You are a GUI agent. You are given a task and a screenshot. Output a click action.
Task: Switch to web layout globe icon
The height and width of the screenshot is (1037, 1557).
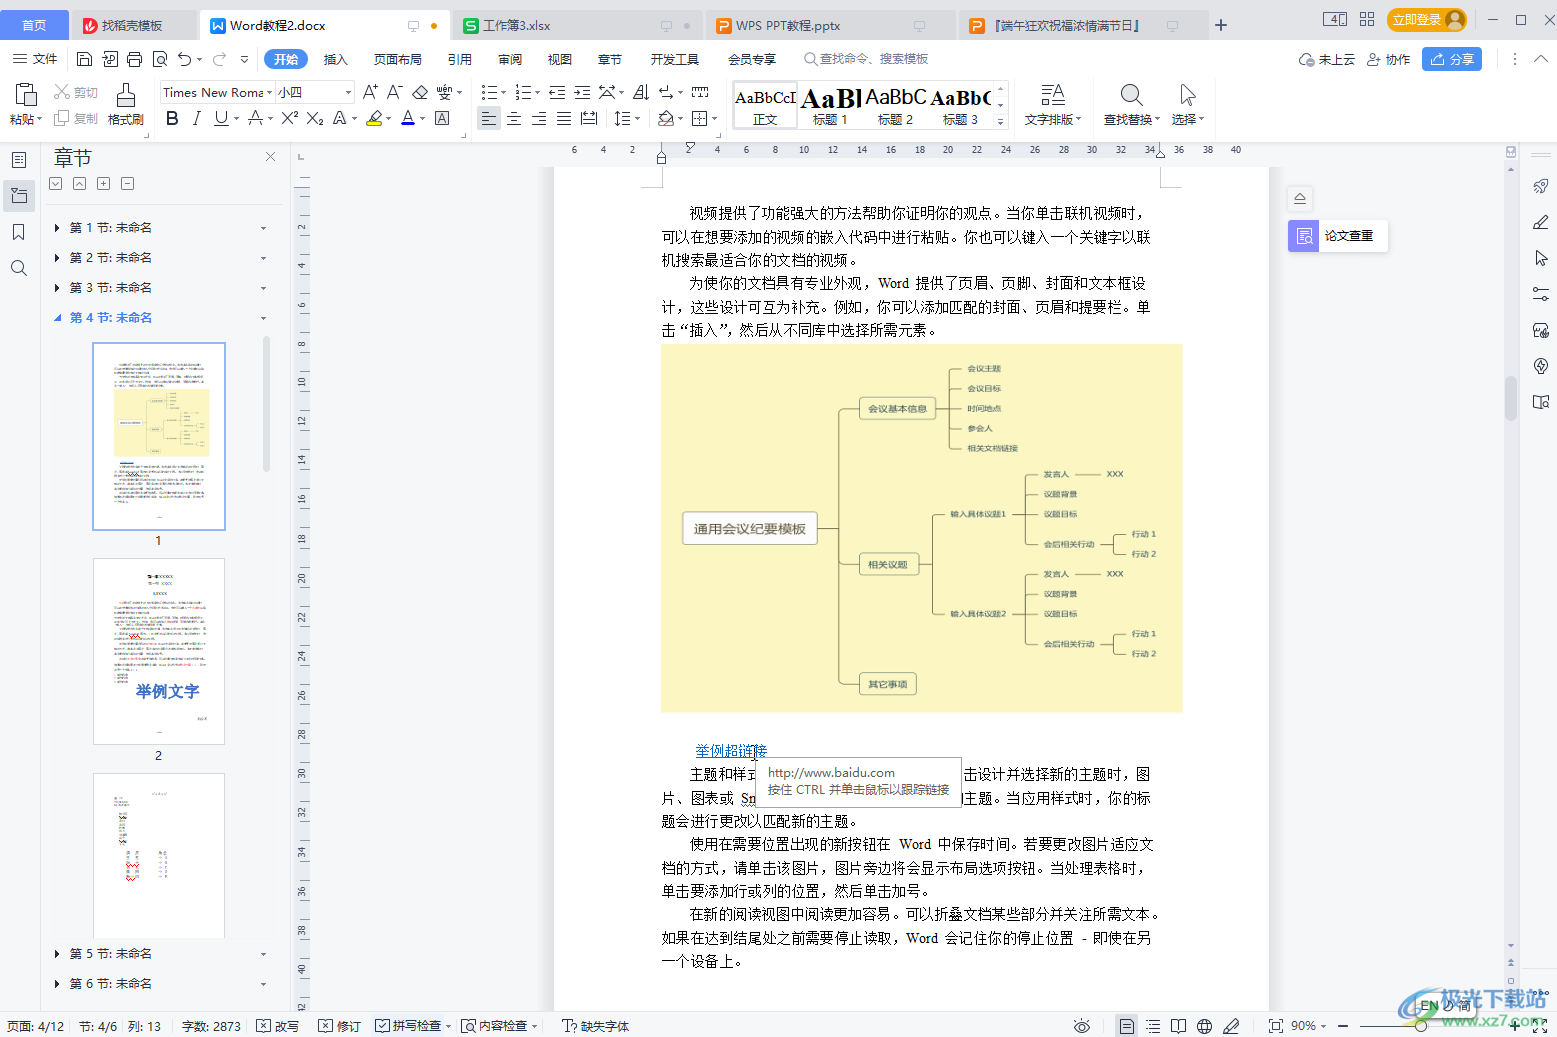point(1205,1026)
